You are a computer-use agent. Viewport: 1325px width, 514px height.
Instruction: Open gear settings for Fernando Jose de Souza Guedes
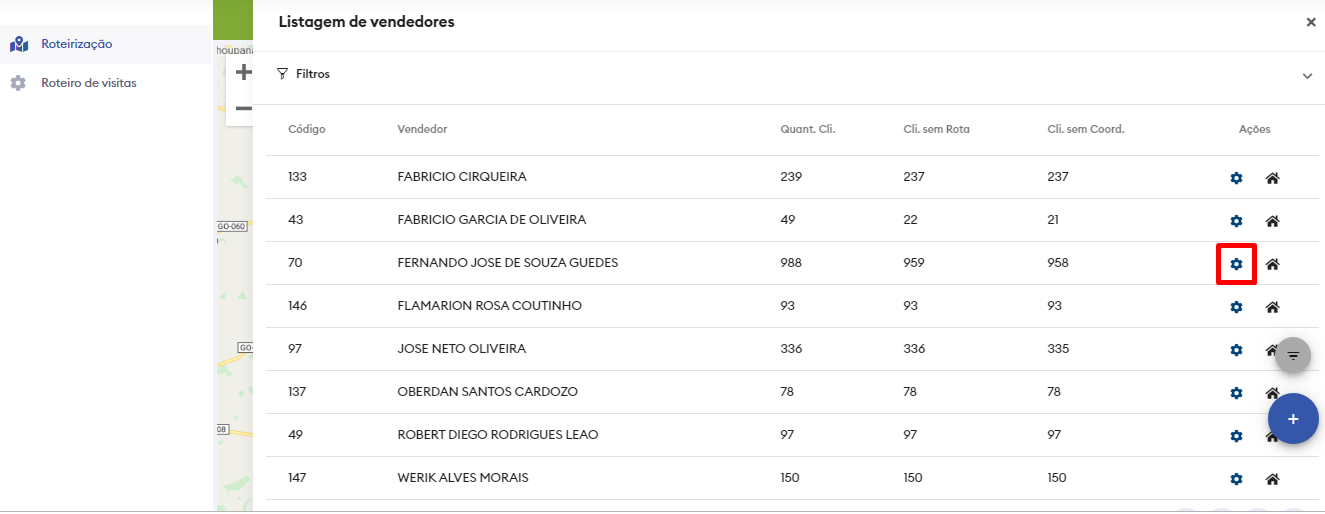[1236, 264]
